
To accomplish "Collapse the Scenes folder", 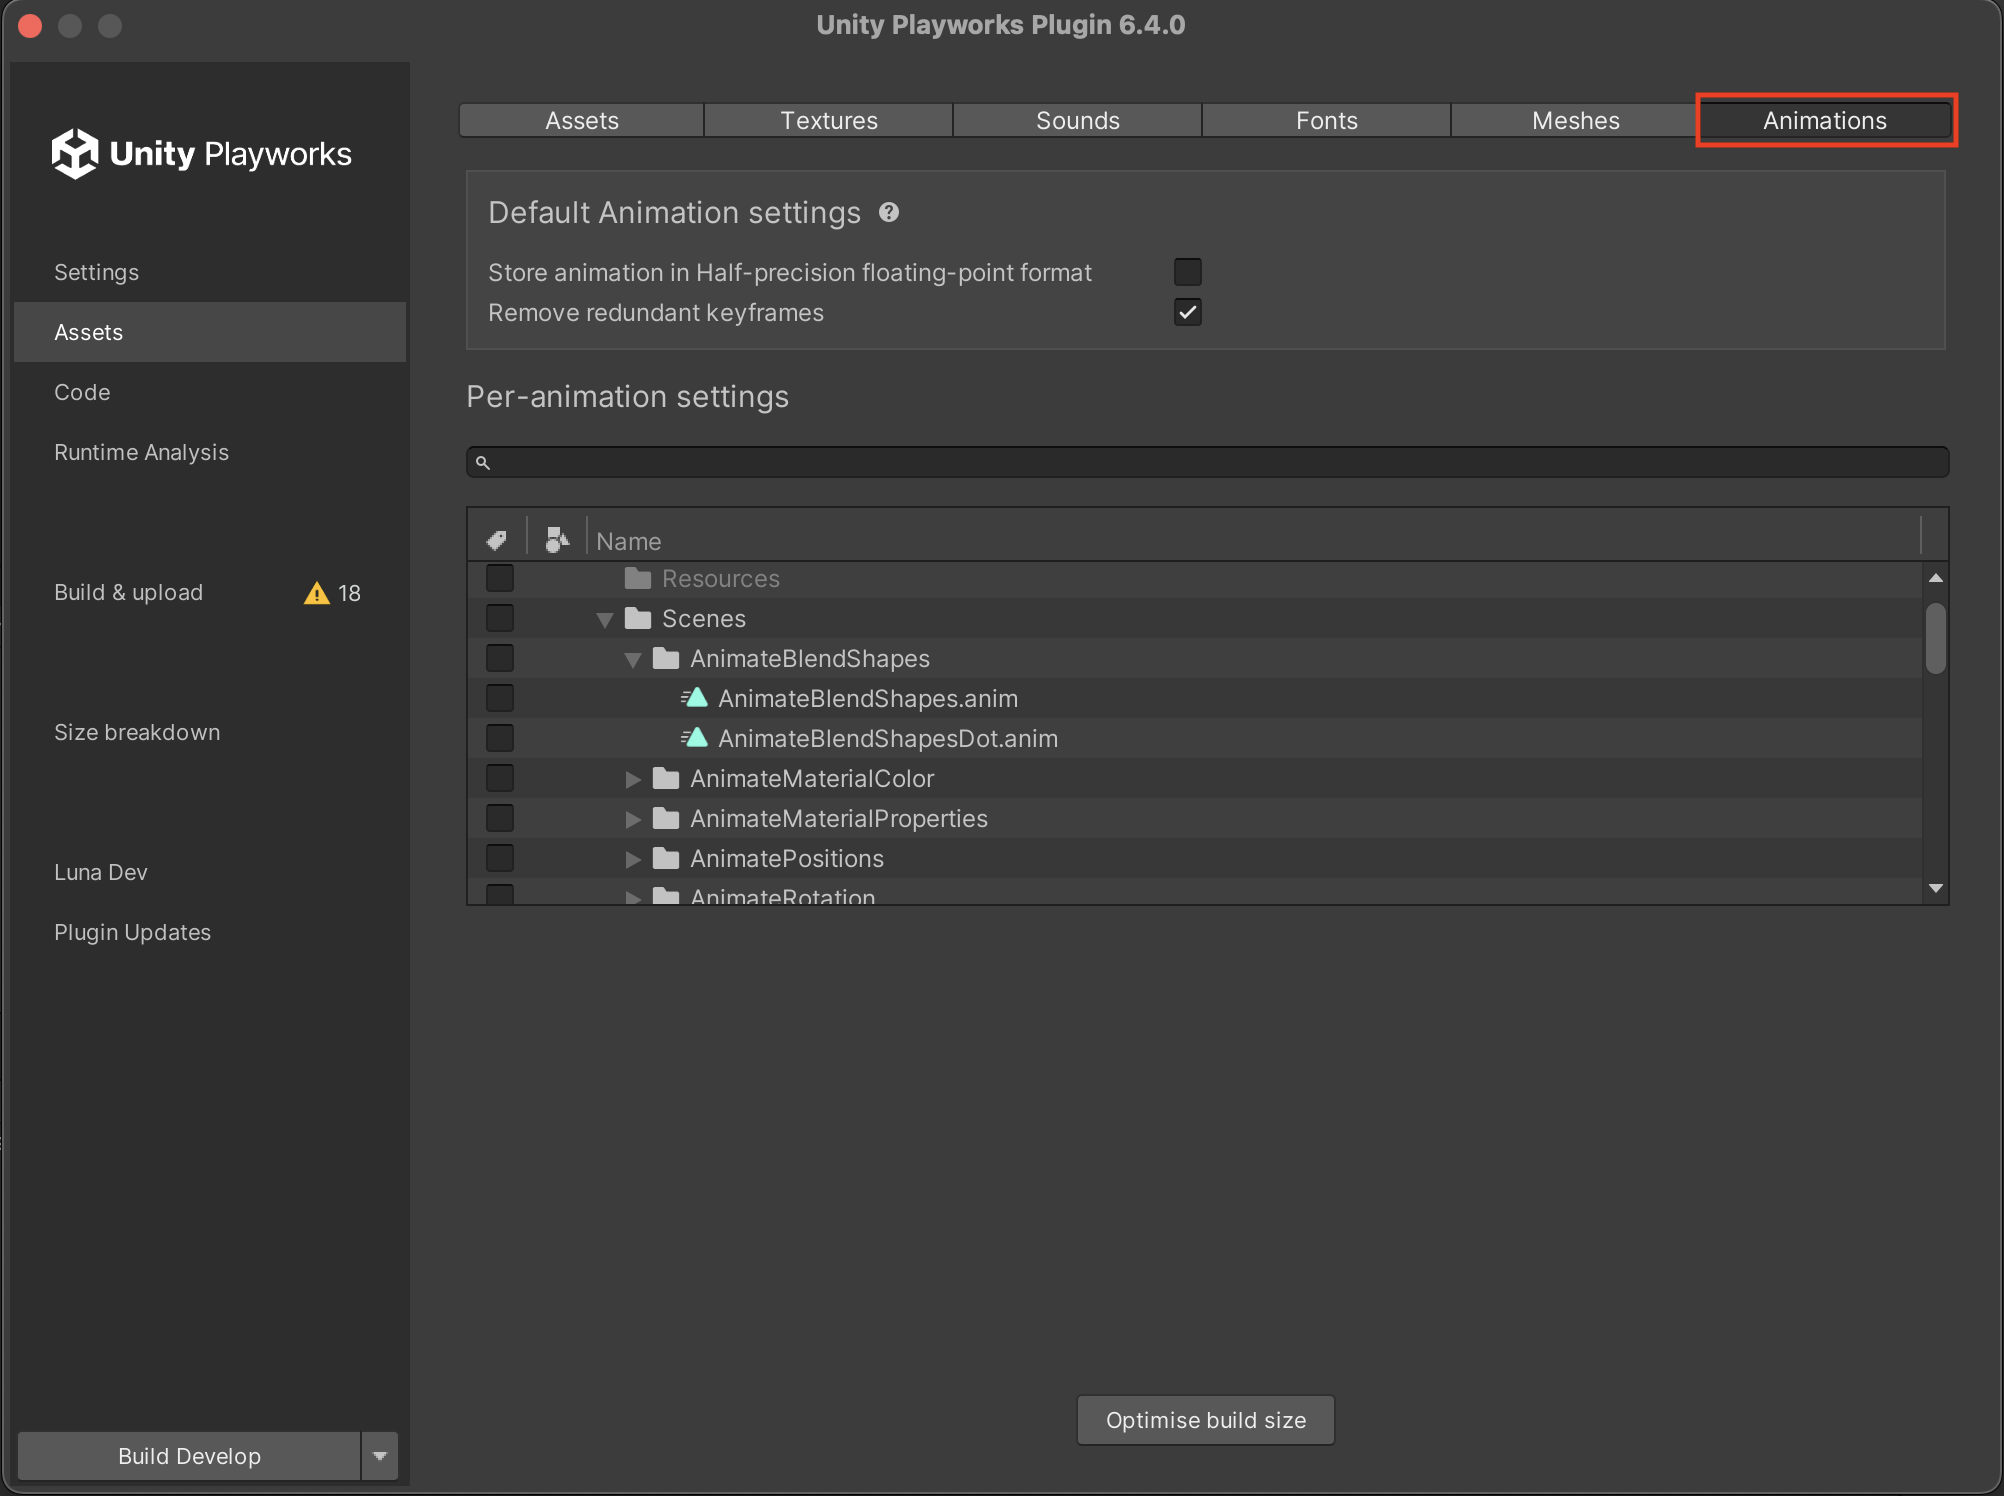I will 605,620.
